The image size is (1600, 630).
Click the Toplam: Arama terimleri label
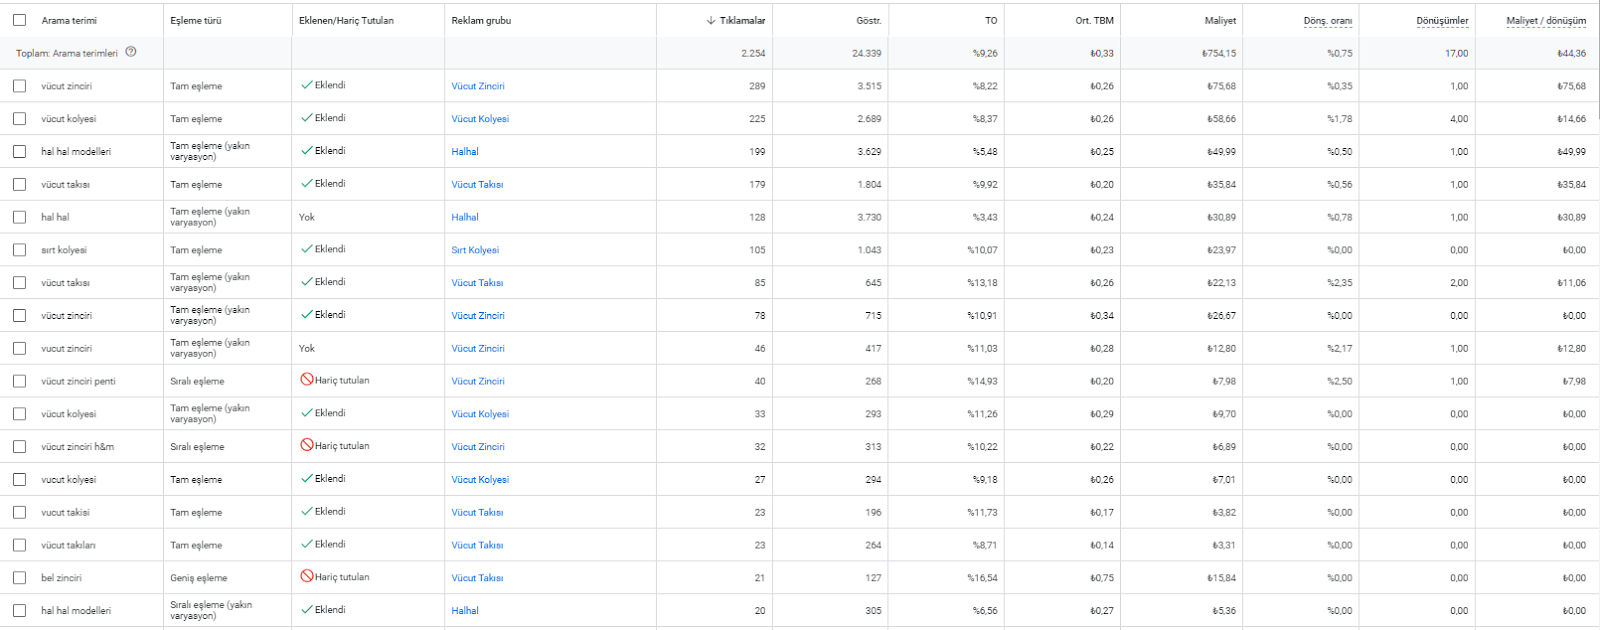[67, 53]
